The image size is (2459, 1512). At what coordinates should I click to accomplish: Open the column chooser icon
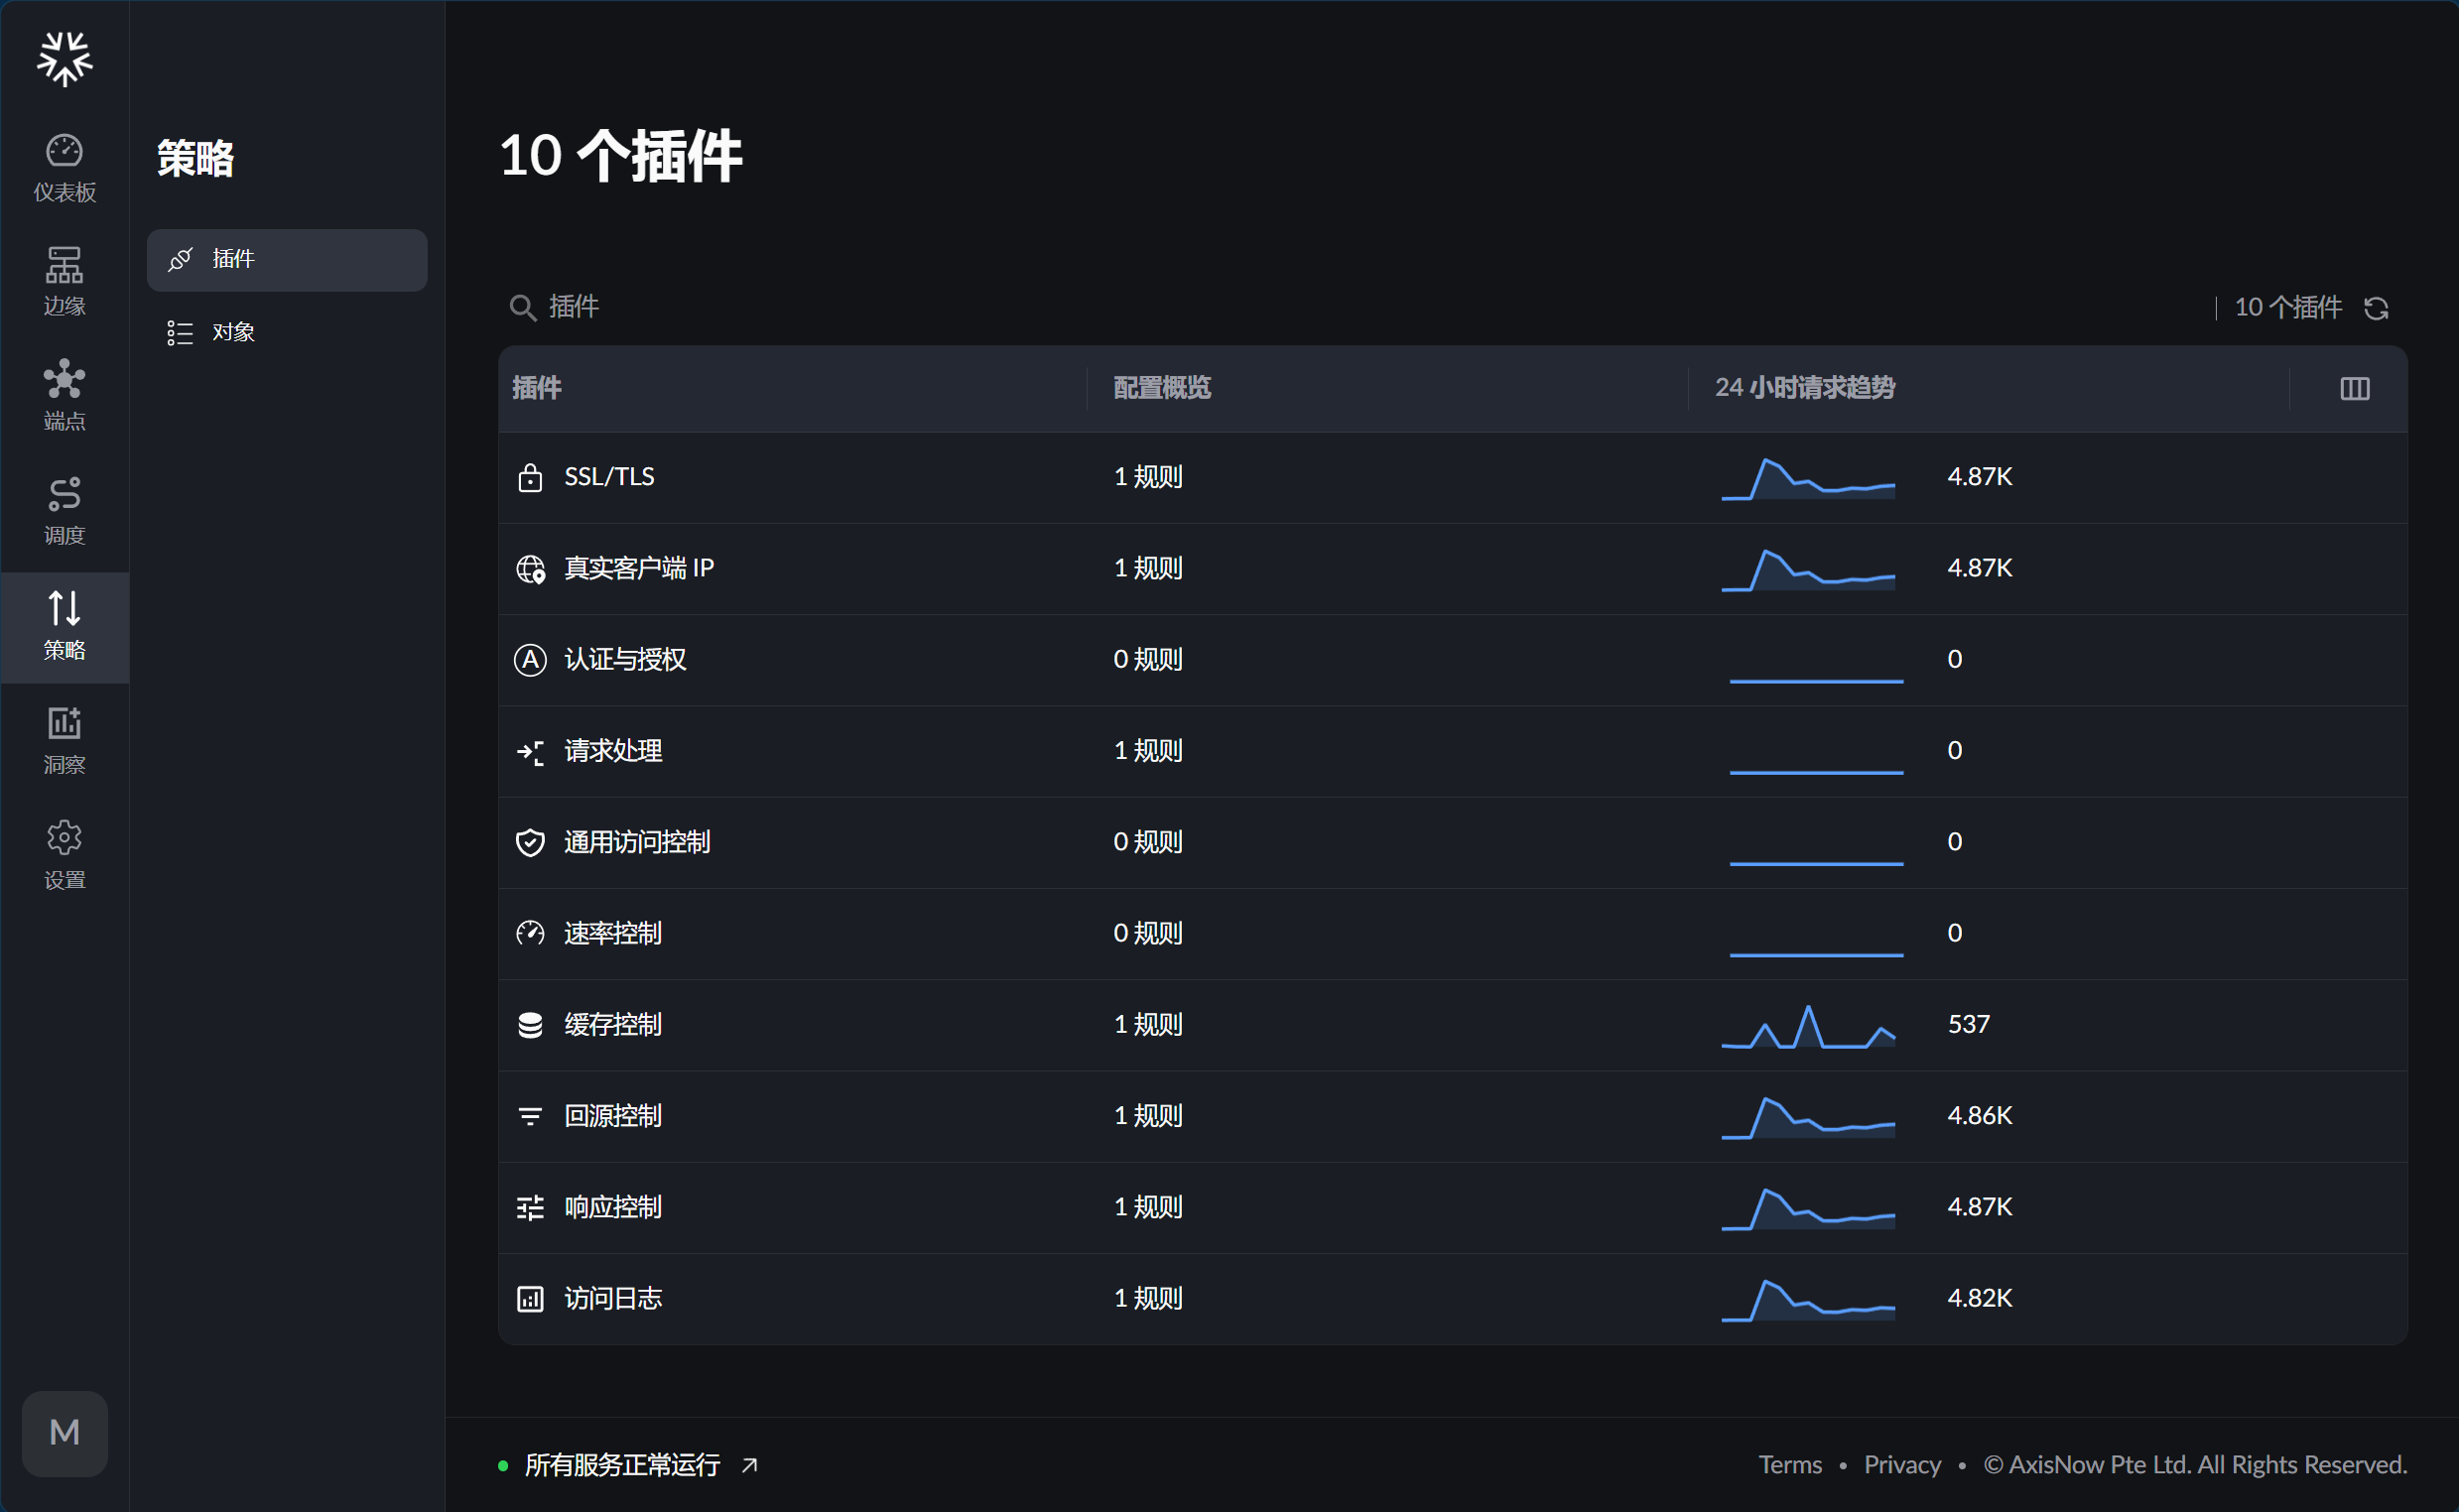tap(2355, 388)
